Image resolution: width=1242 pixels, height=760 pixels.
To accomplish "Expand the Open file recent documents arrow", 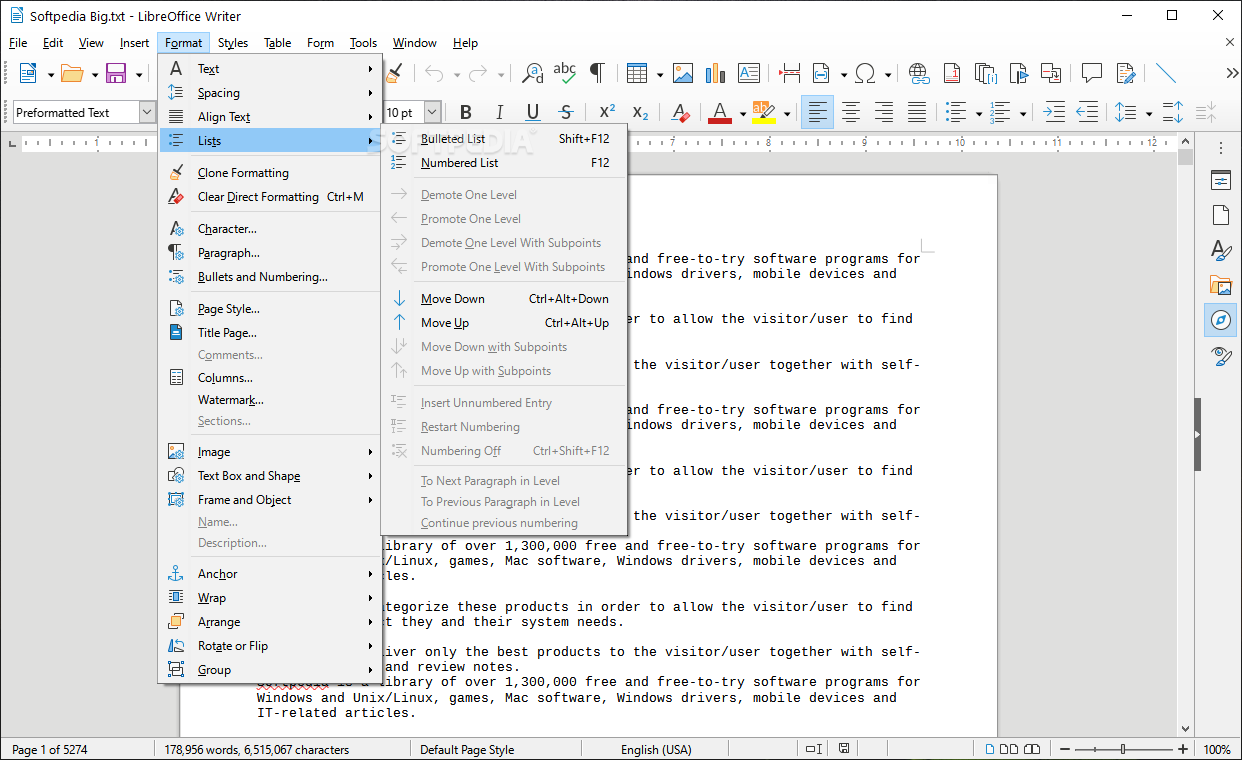I will pos(95,74).
